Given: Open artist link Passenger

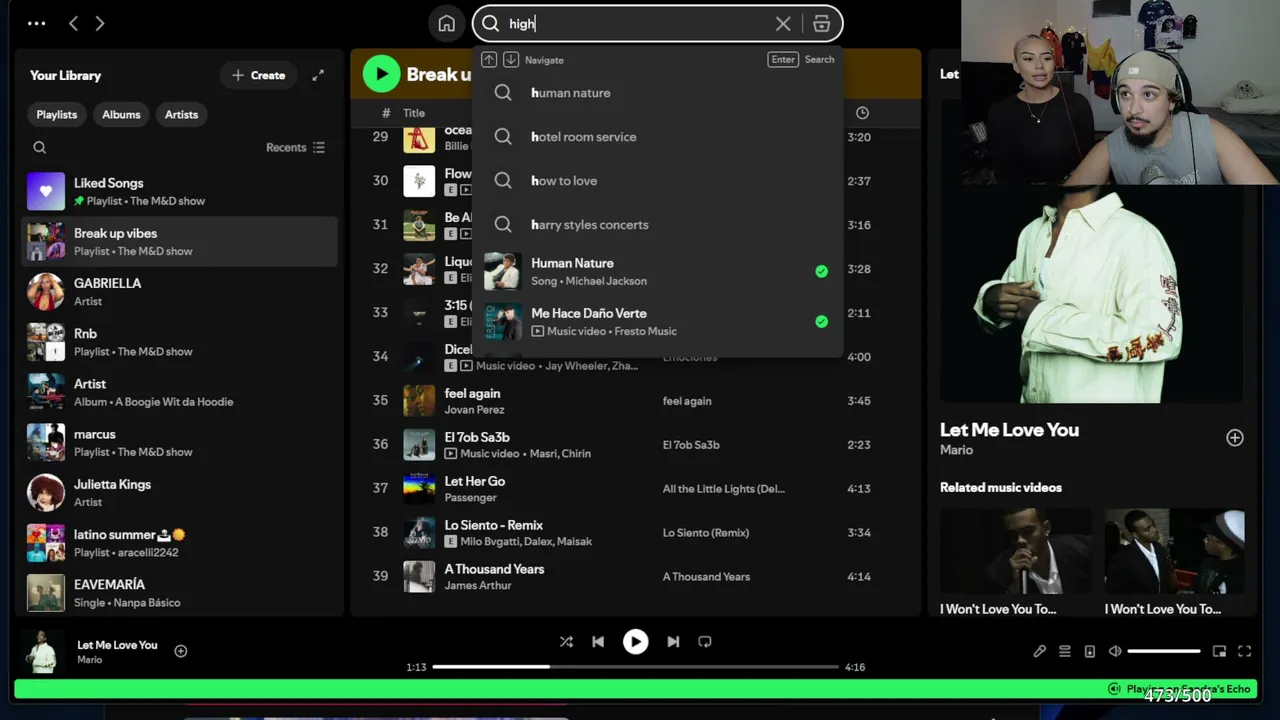Looking at the screenshot, I should pos(471,498).
